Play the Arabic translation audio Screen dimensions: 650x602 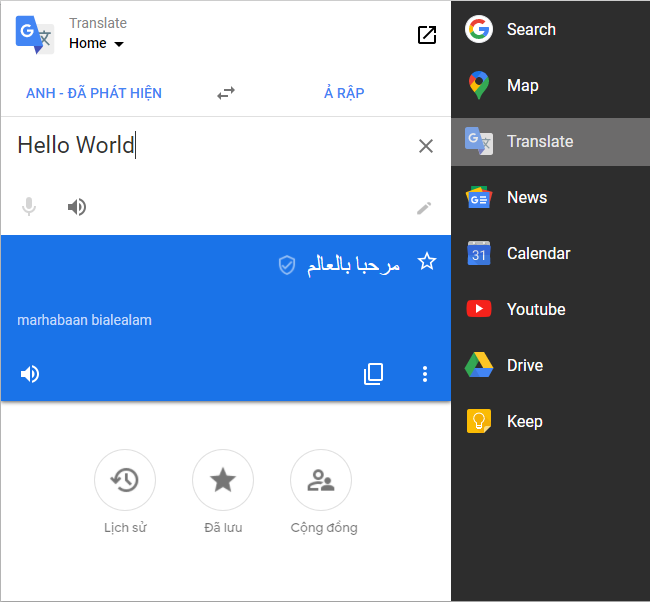click(30, 374)
